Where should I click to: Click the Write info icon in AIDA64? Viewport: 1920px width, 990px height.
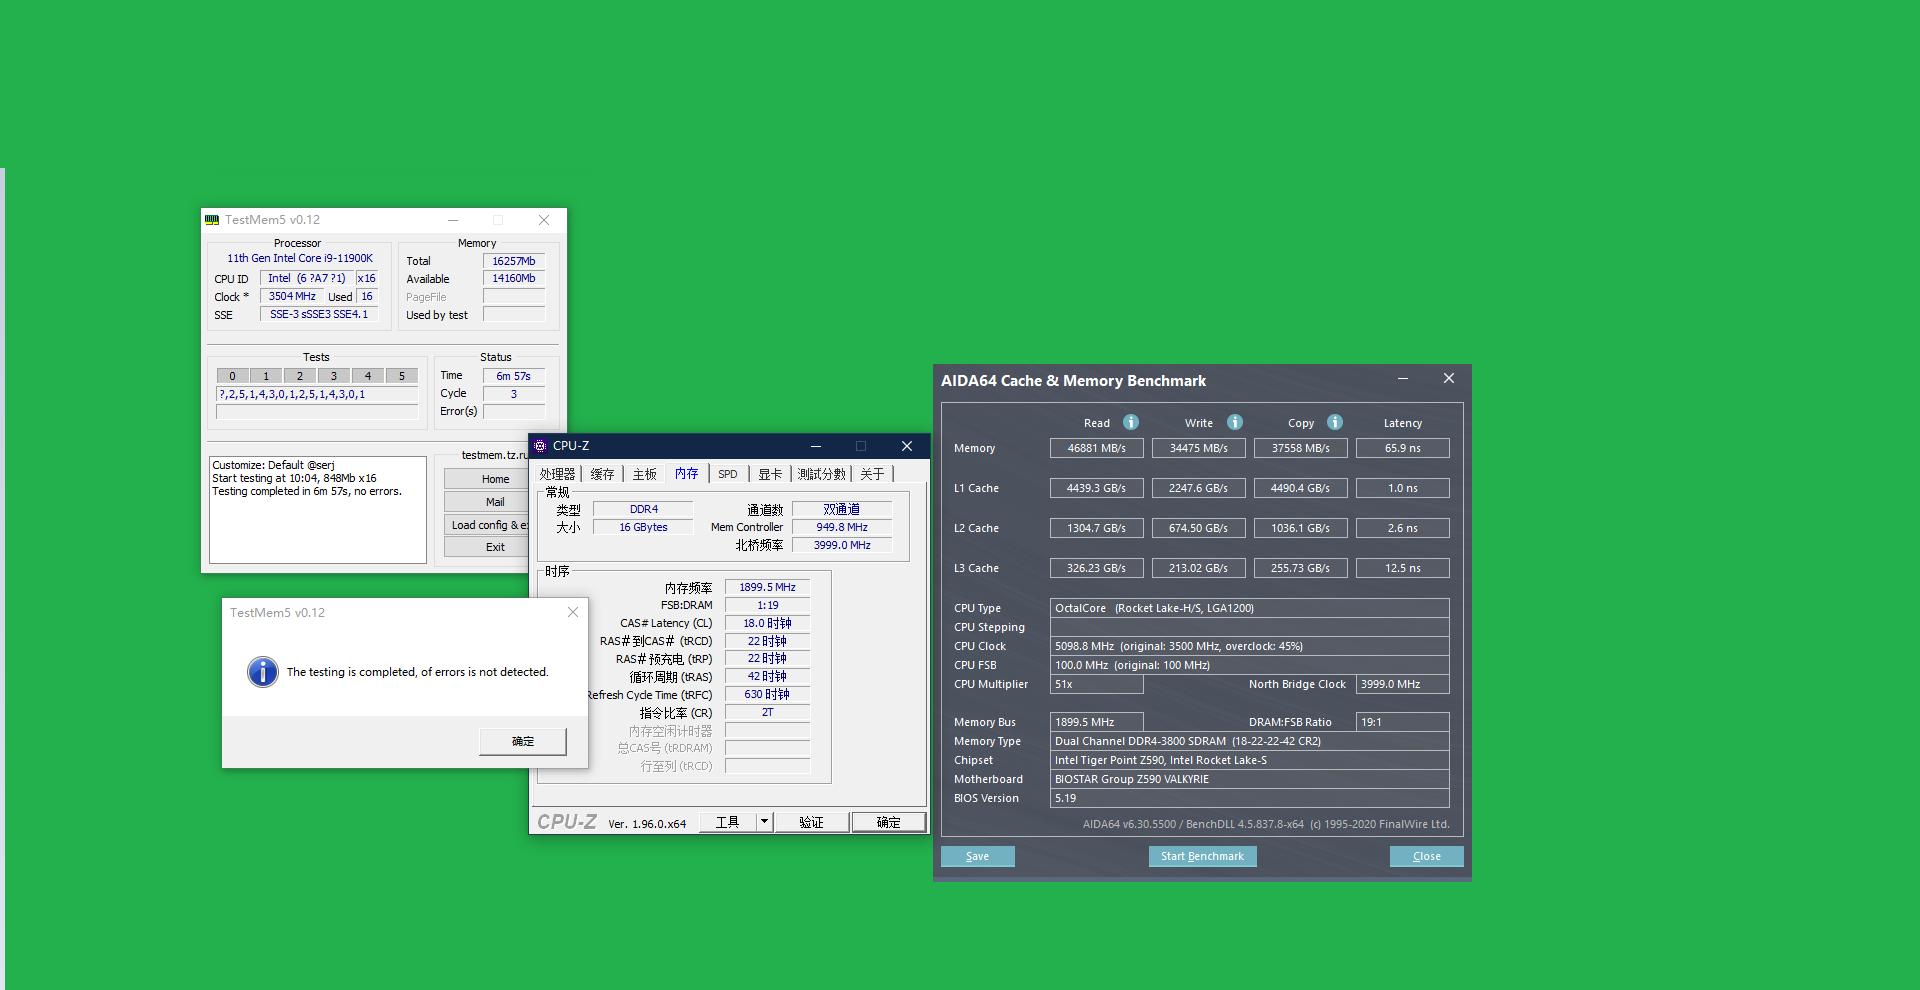tap(1235, 422)
